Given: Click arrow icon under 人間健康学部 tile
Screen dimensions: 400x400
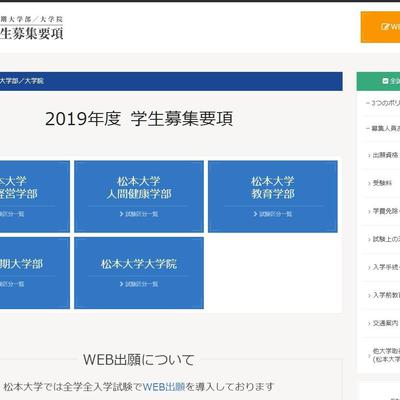Looking at the screenshot, I should (122, 214).
